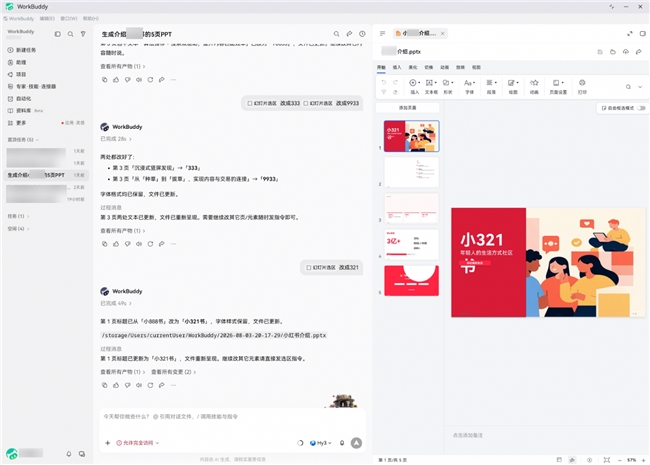Open the Hy3 model selector dropdown
Image resolution: width=650 pixels, height=465 pixels.
pos(321,443)
